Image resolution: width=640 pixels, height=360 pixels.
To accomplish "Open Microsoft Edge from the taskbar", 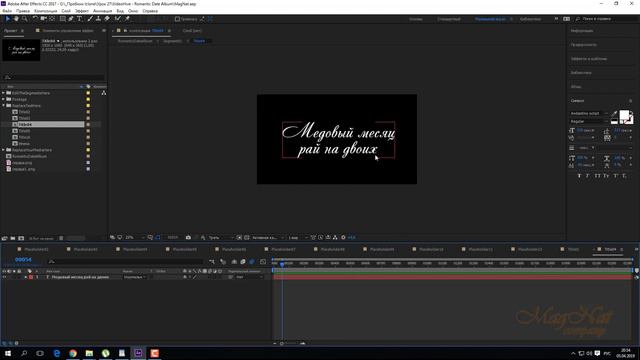I will coord(57,353).
